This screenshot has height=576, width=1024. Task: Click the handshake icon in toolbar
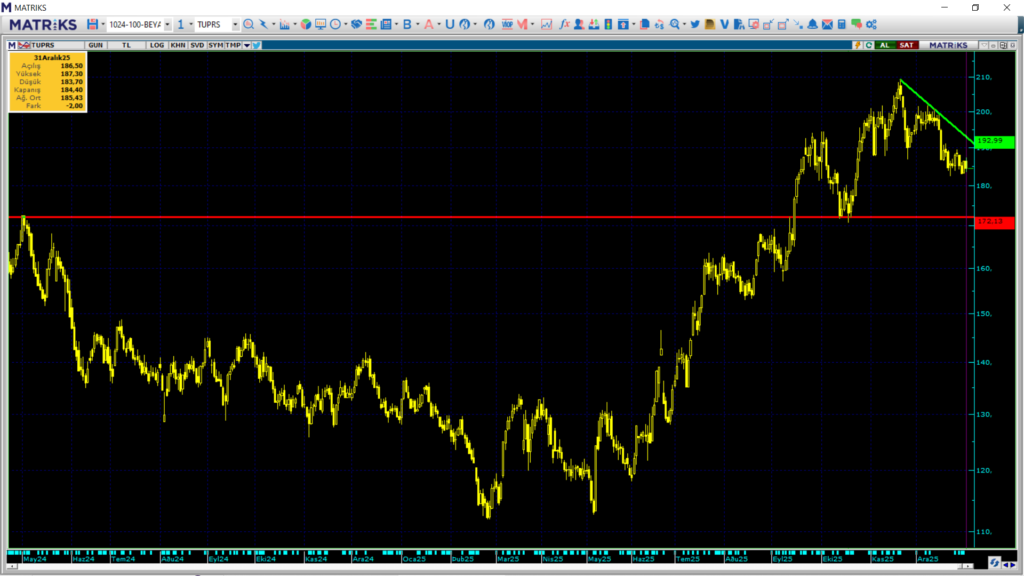(x=356, y=24)
